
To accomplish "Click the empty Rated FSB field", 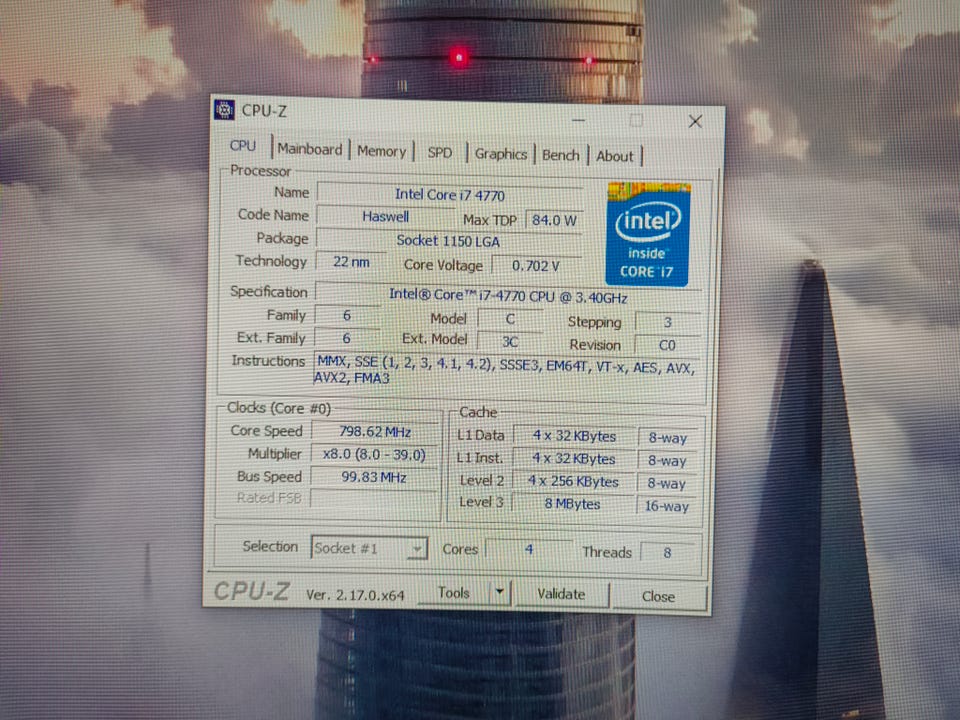I will [373, 499].
